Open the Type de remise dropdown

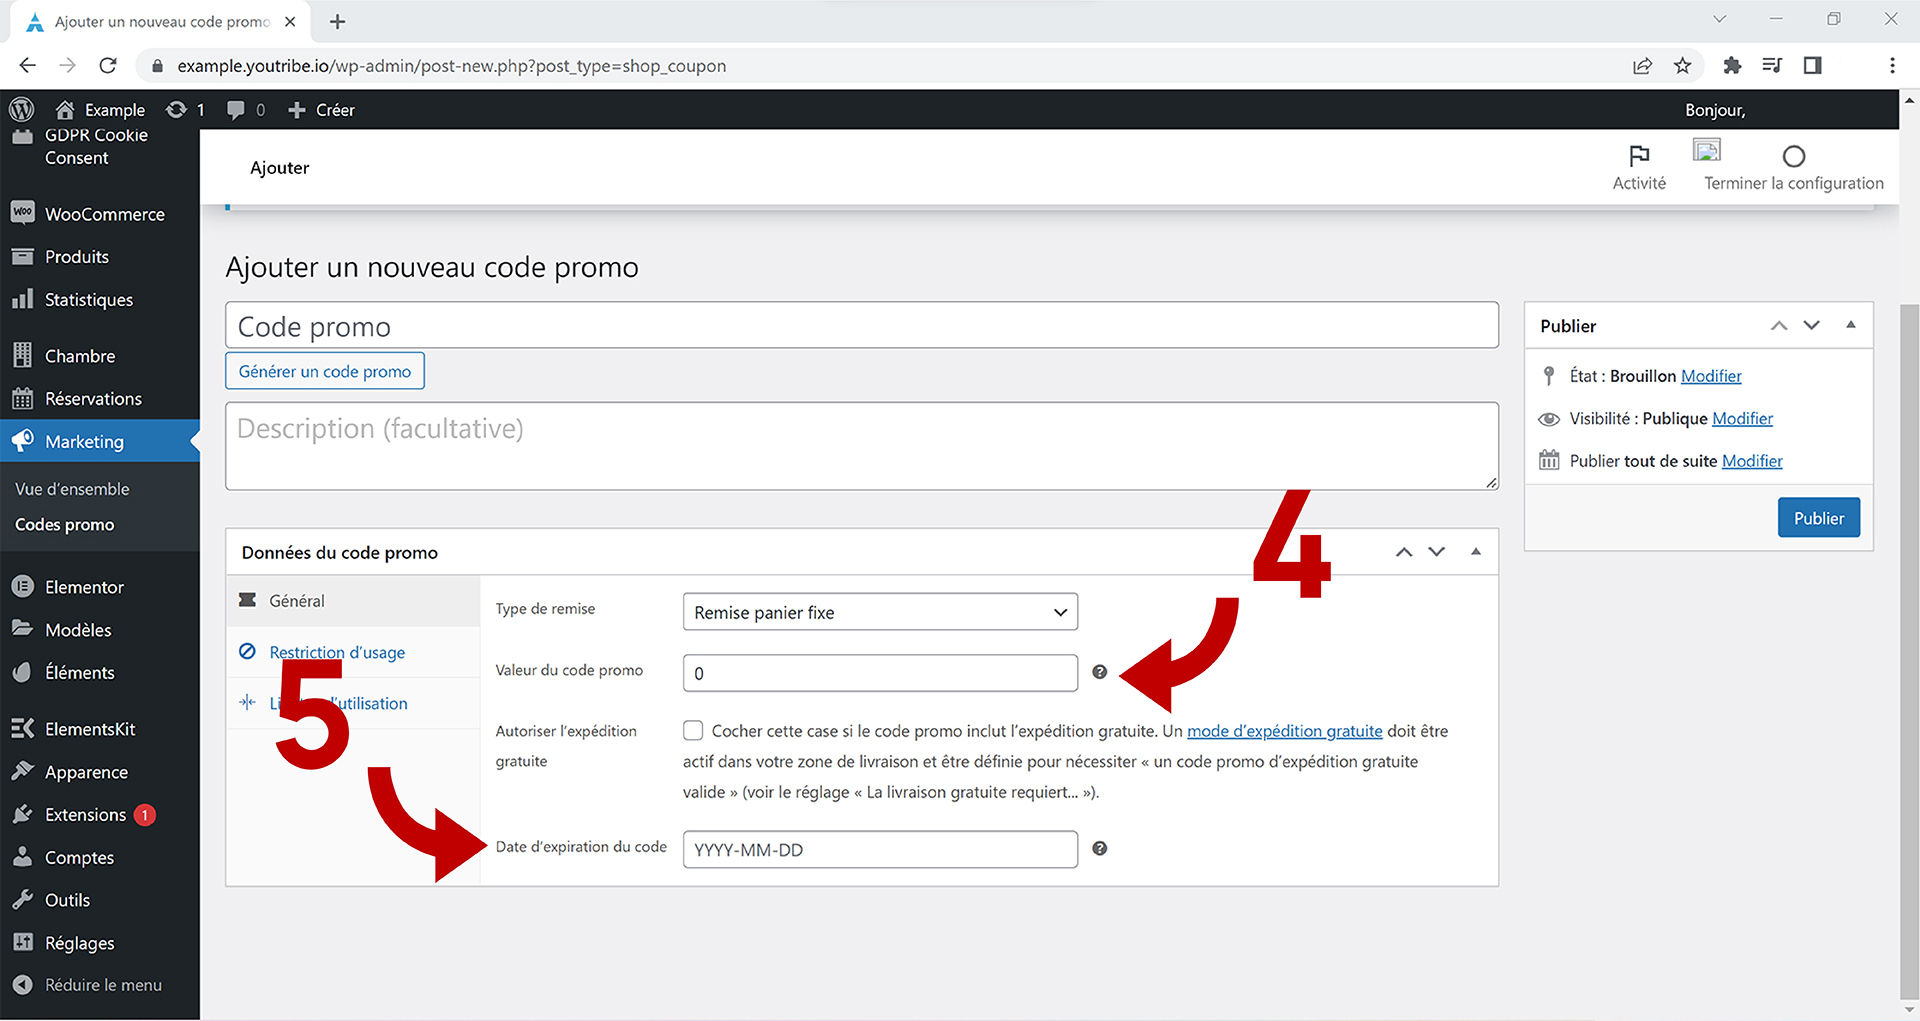879,612
